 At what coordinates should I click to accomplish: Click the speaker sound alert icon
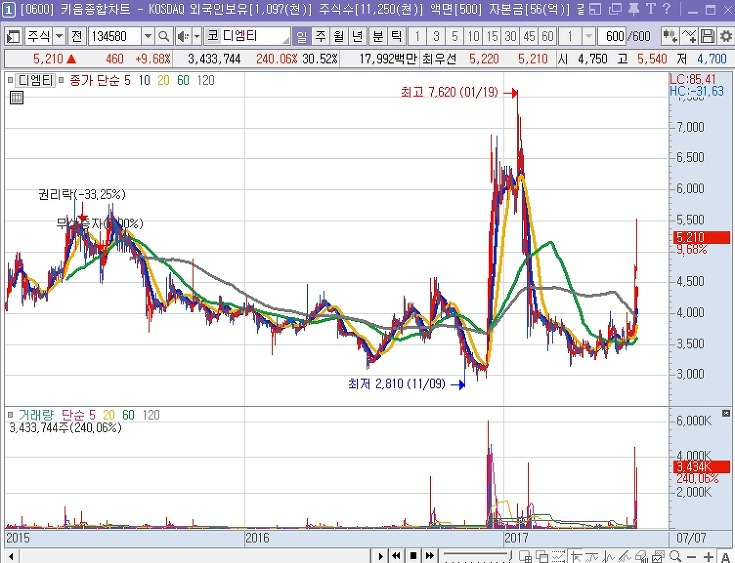point(183,36)
